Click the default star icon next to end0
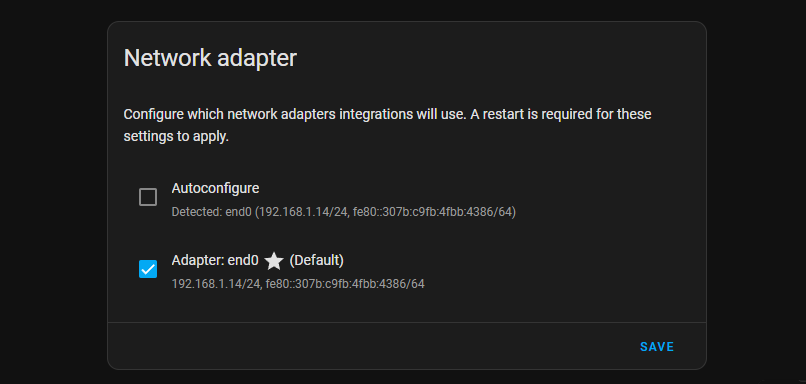Screen dimensions: 806x384 pyautogui.click(x=274, y=261)
